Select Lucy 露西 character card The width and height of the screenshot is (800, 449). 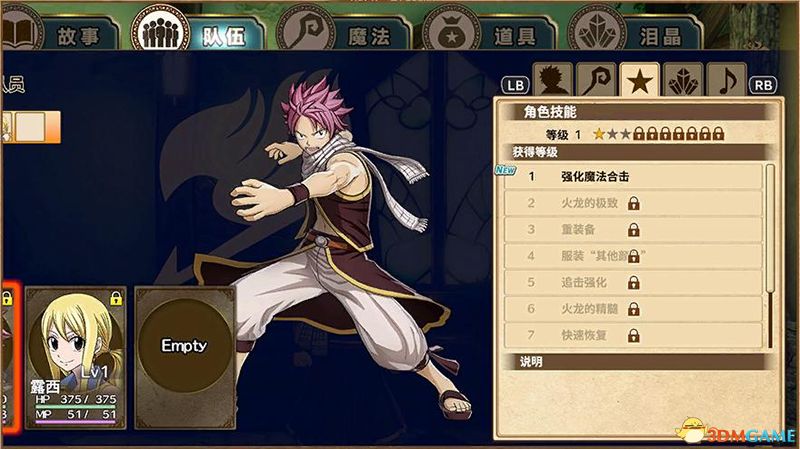(76, 357)
